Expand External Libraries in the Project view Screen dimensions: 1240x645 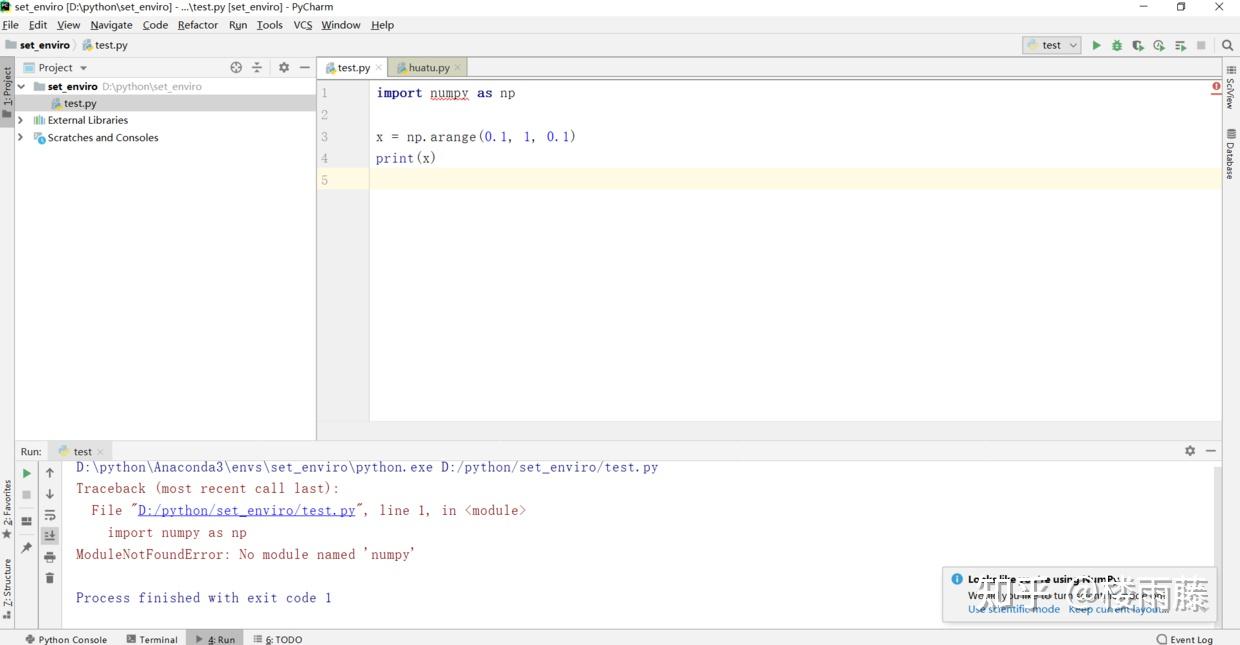click(x=21, y=119)
